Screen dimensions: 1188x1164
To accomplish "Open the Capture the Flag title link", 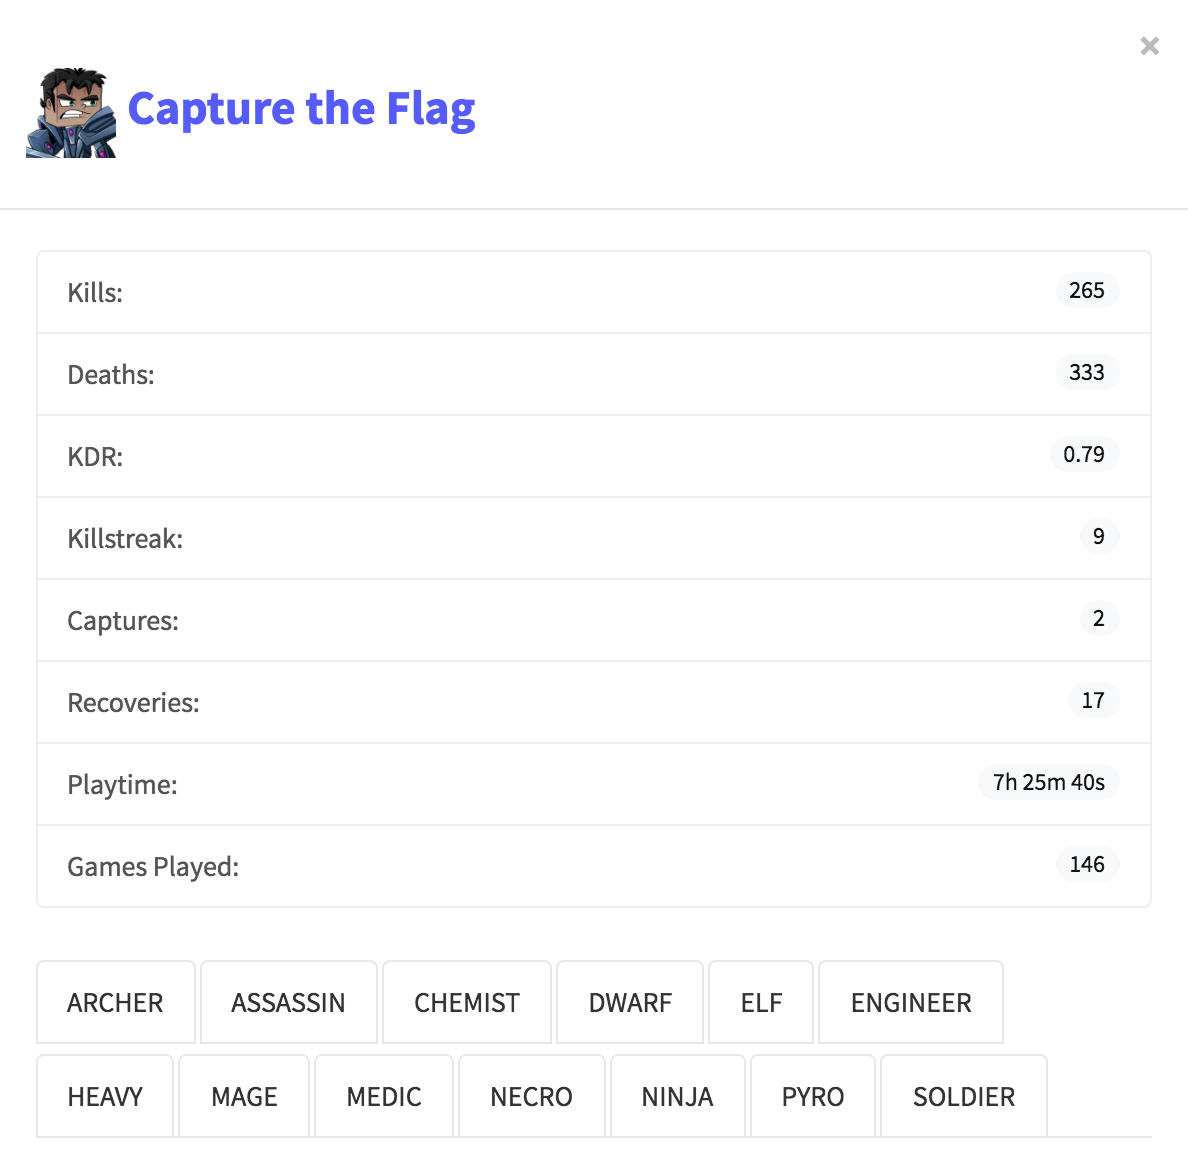I will coord(301,109).
